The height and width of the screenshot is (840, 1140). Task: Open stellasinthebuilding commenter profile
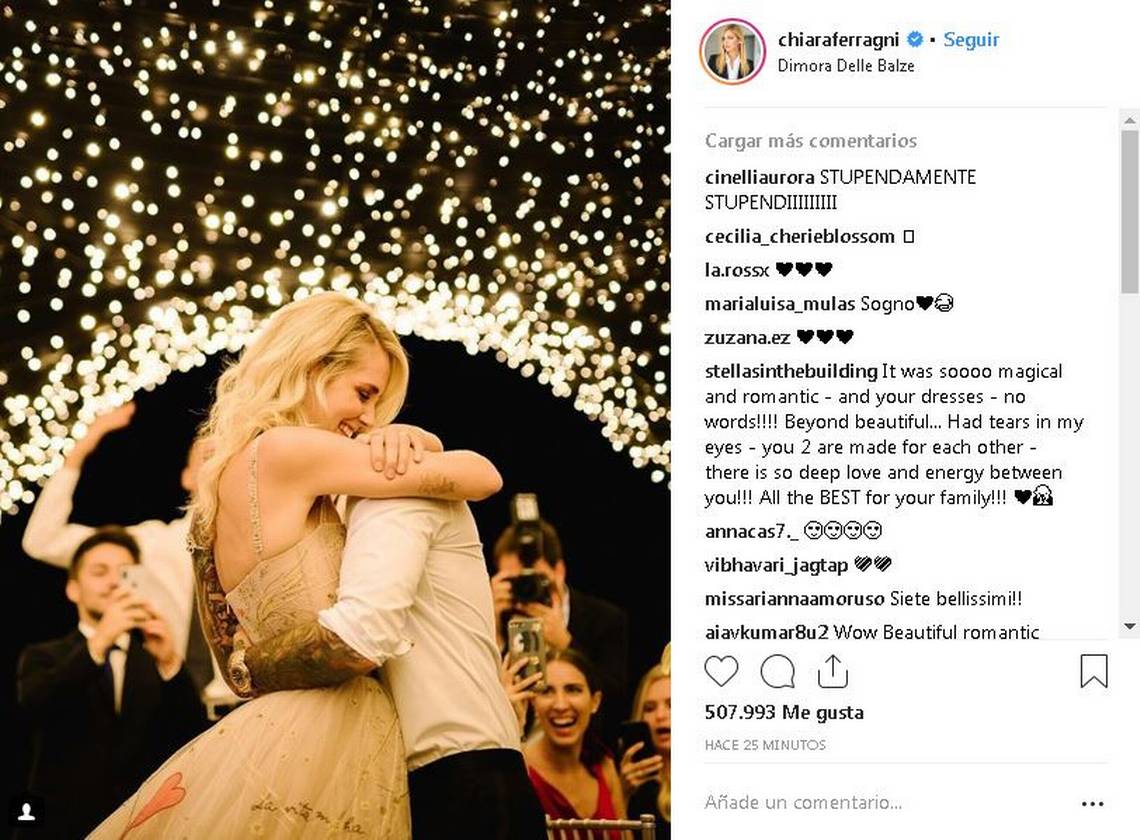[791, 372]
